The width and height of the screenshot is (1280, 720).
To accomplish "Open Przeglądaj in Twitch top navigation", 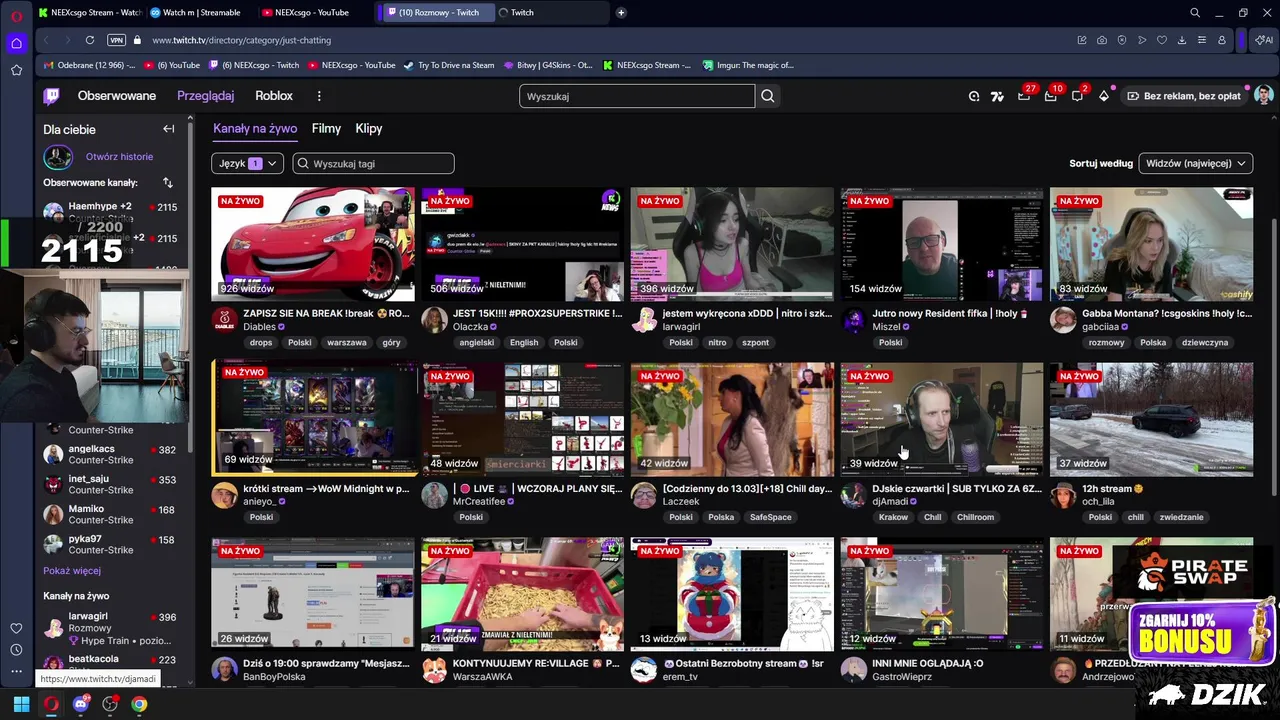I will (x=205, y=96).
